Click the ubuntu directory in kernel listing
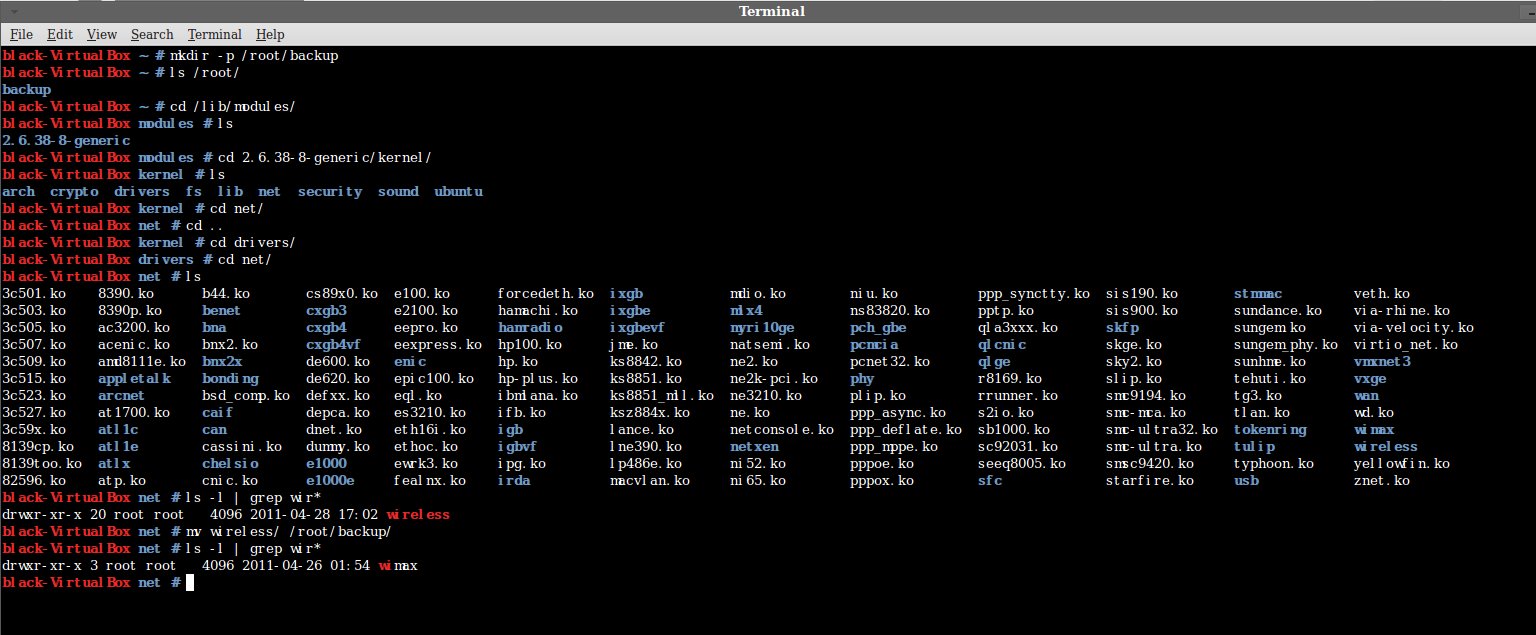Viewport: 1536px width, 635px height. (x=458, y=191)
